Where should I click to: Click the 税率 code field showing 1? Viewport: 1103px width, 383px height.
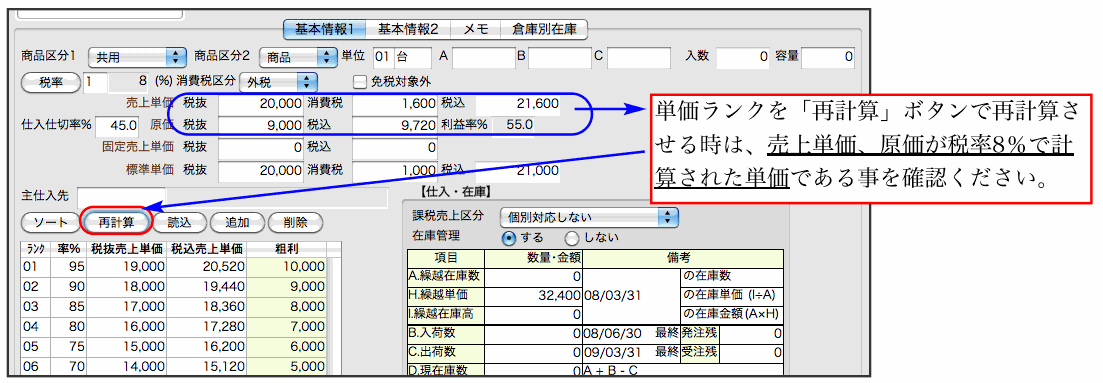pyautogui.click(x=96, y=82)
